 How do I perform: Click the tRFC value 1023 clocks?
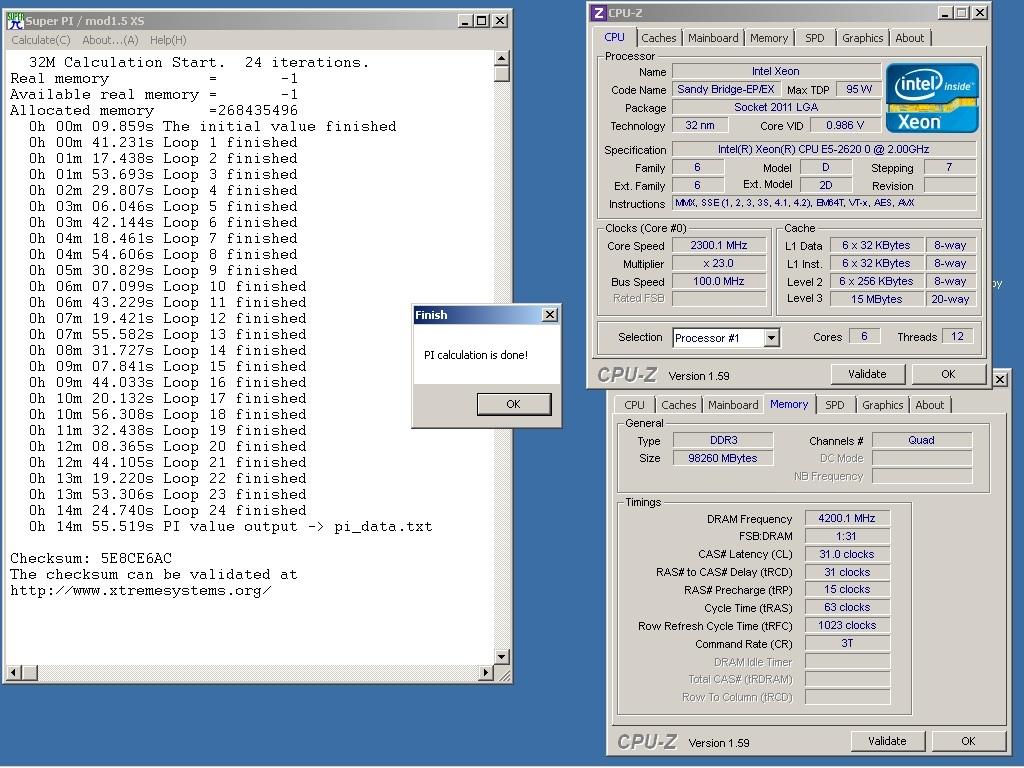tap(847, 626)
